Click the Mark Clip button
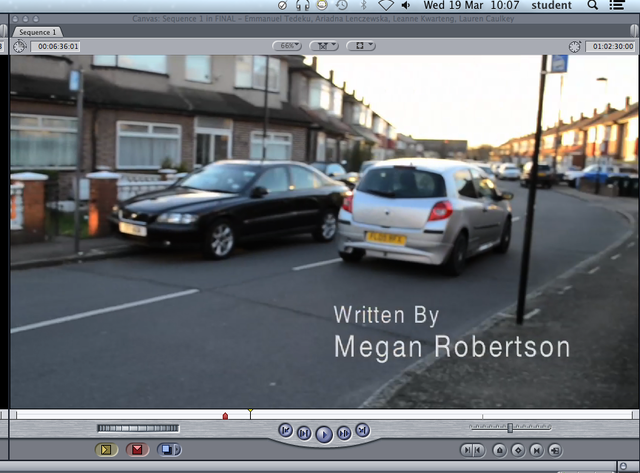Viewport: 640px width, 473px height. [536, 450]
